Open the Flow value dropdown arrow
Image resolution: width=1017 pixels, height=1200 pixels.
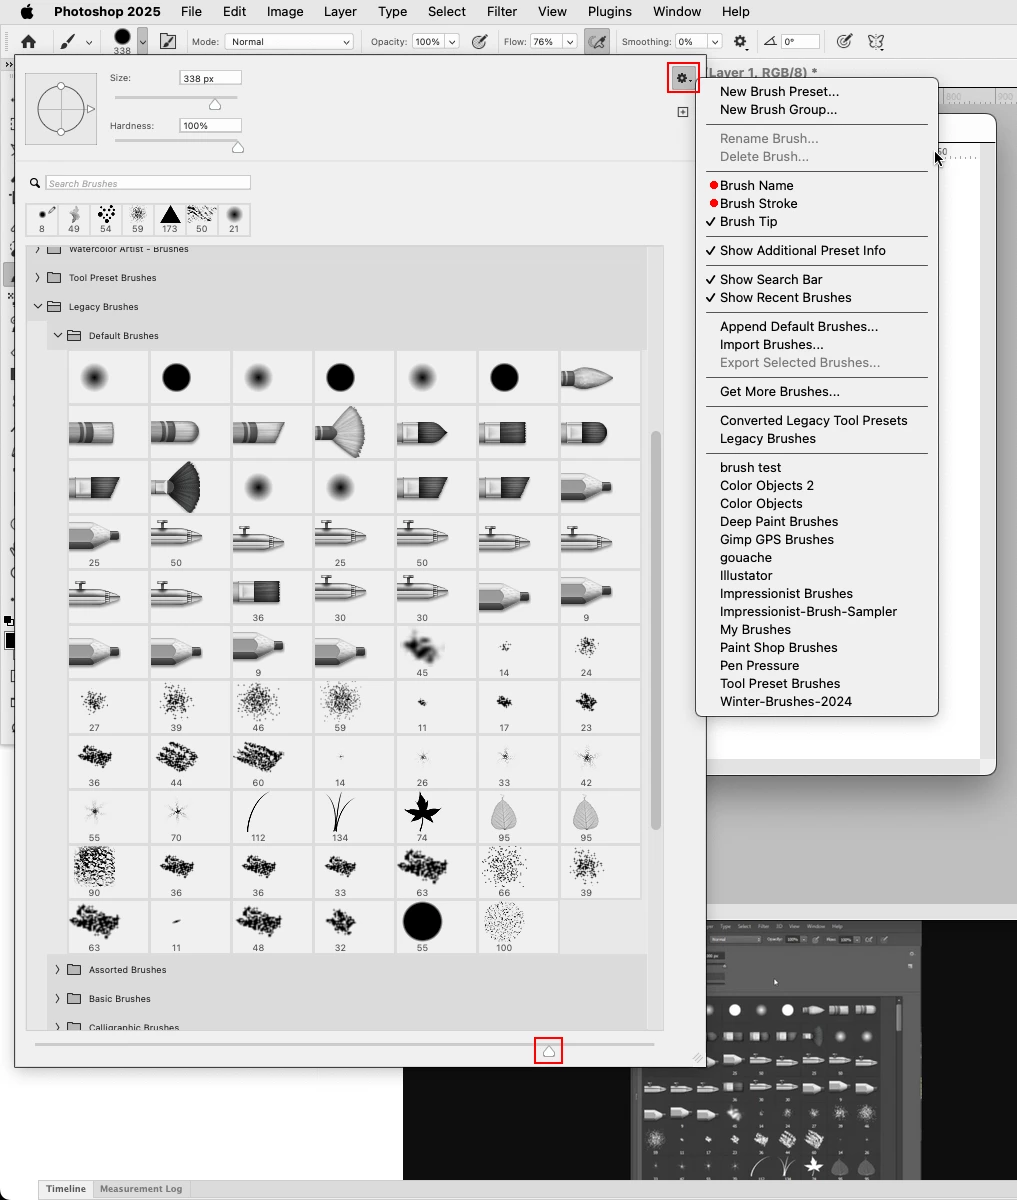569,42
